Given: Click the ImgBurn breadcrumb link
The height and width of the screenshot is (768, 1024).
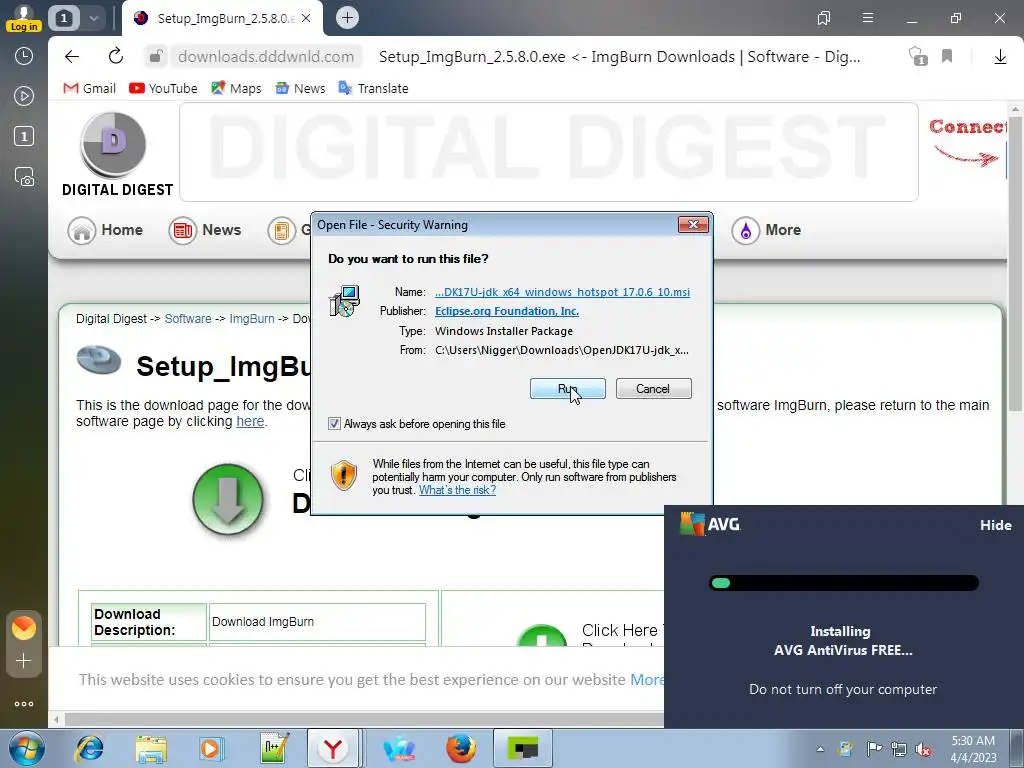Looking at the screenshot, I should point(251,319).
